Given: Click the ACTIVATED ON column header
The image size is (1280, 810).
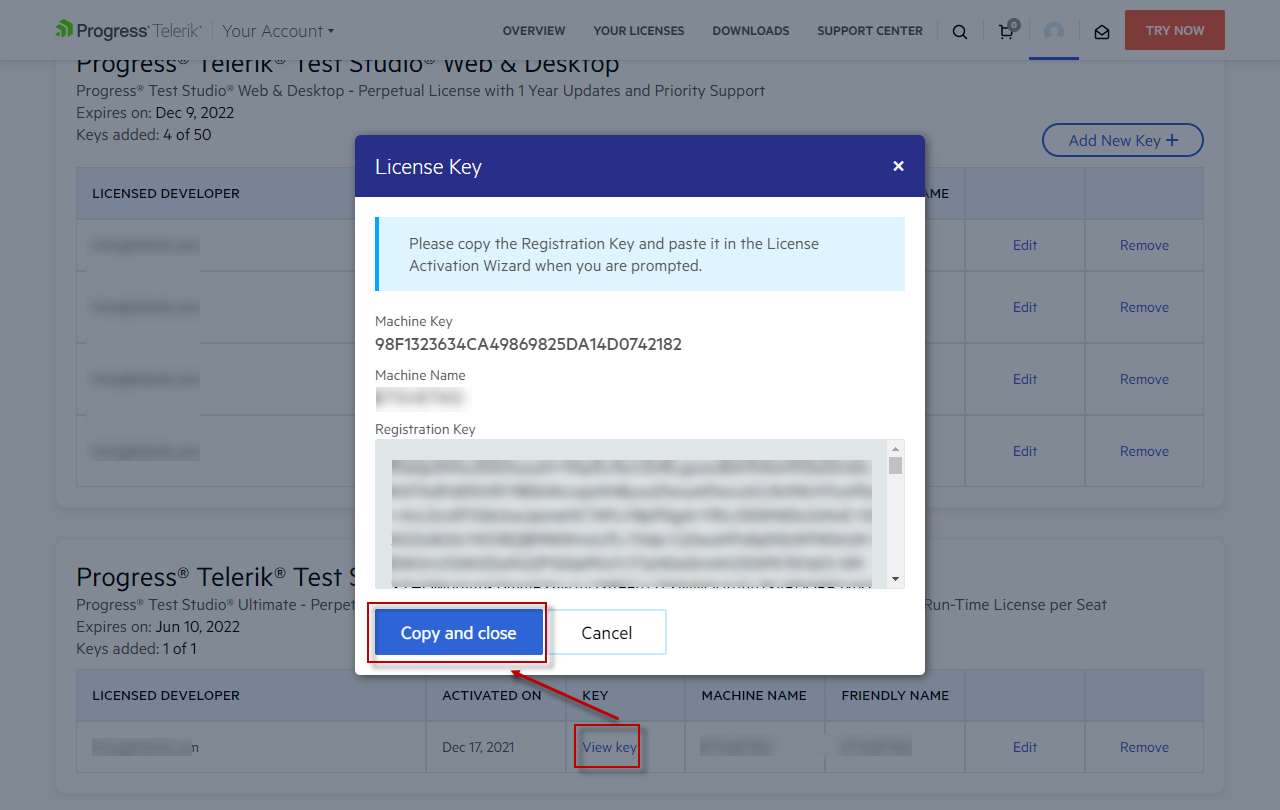Looking at the screenshot, I should click(x=492, y=695).
